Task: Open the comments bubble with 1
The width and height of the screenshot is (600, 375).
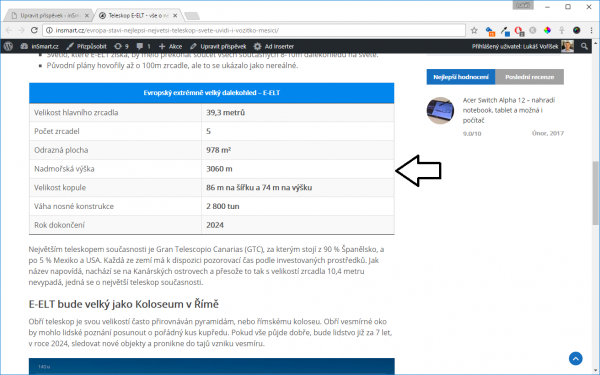Action: coord(143,46)
